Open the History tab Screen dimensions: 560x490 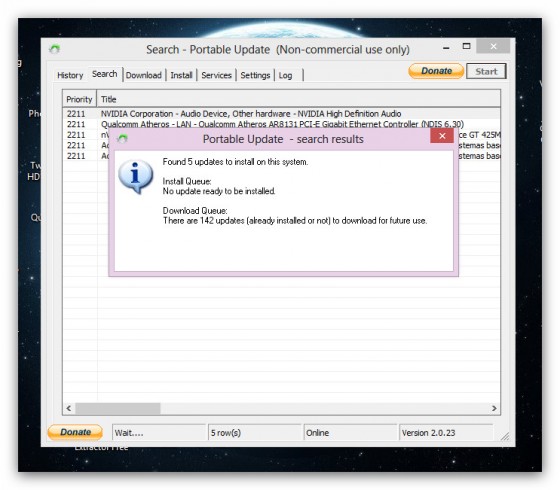pyautogui.click(x=70, y=75)
